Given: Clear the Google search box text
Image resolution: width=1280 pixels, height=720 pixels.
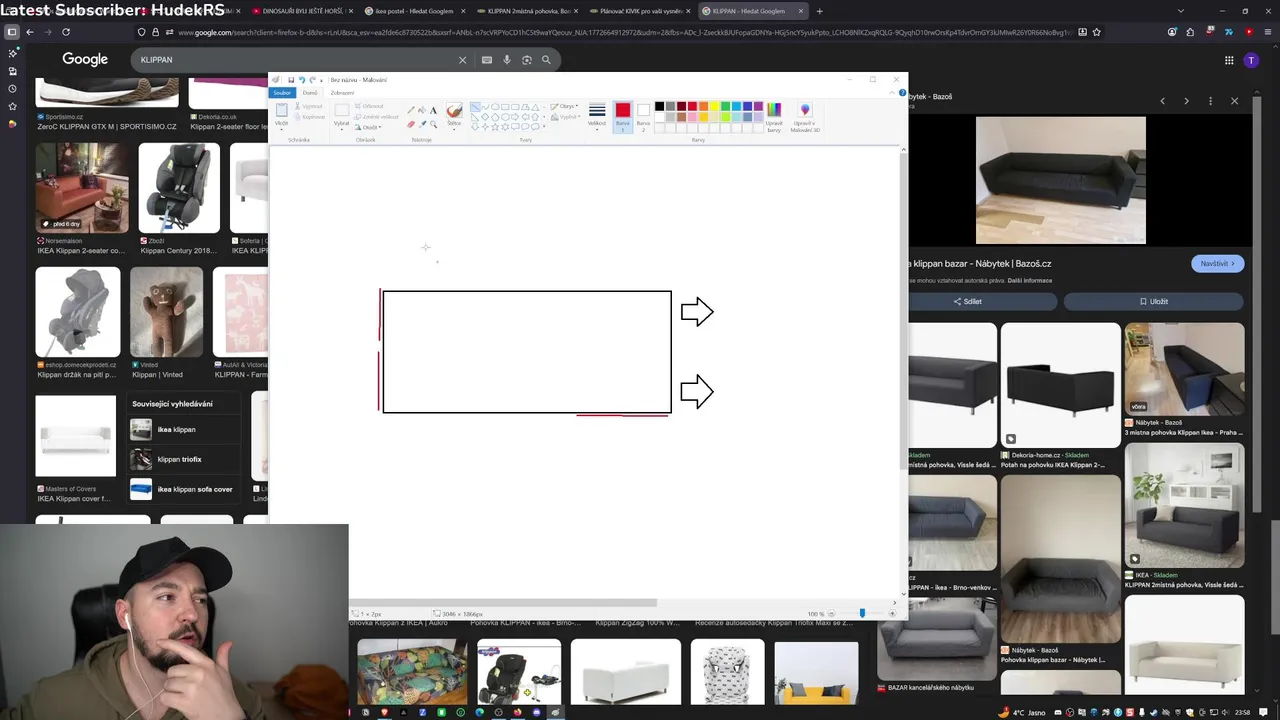Looking at the screenshot, I should pos(462,60).
